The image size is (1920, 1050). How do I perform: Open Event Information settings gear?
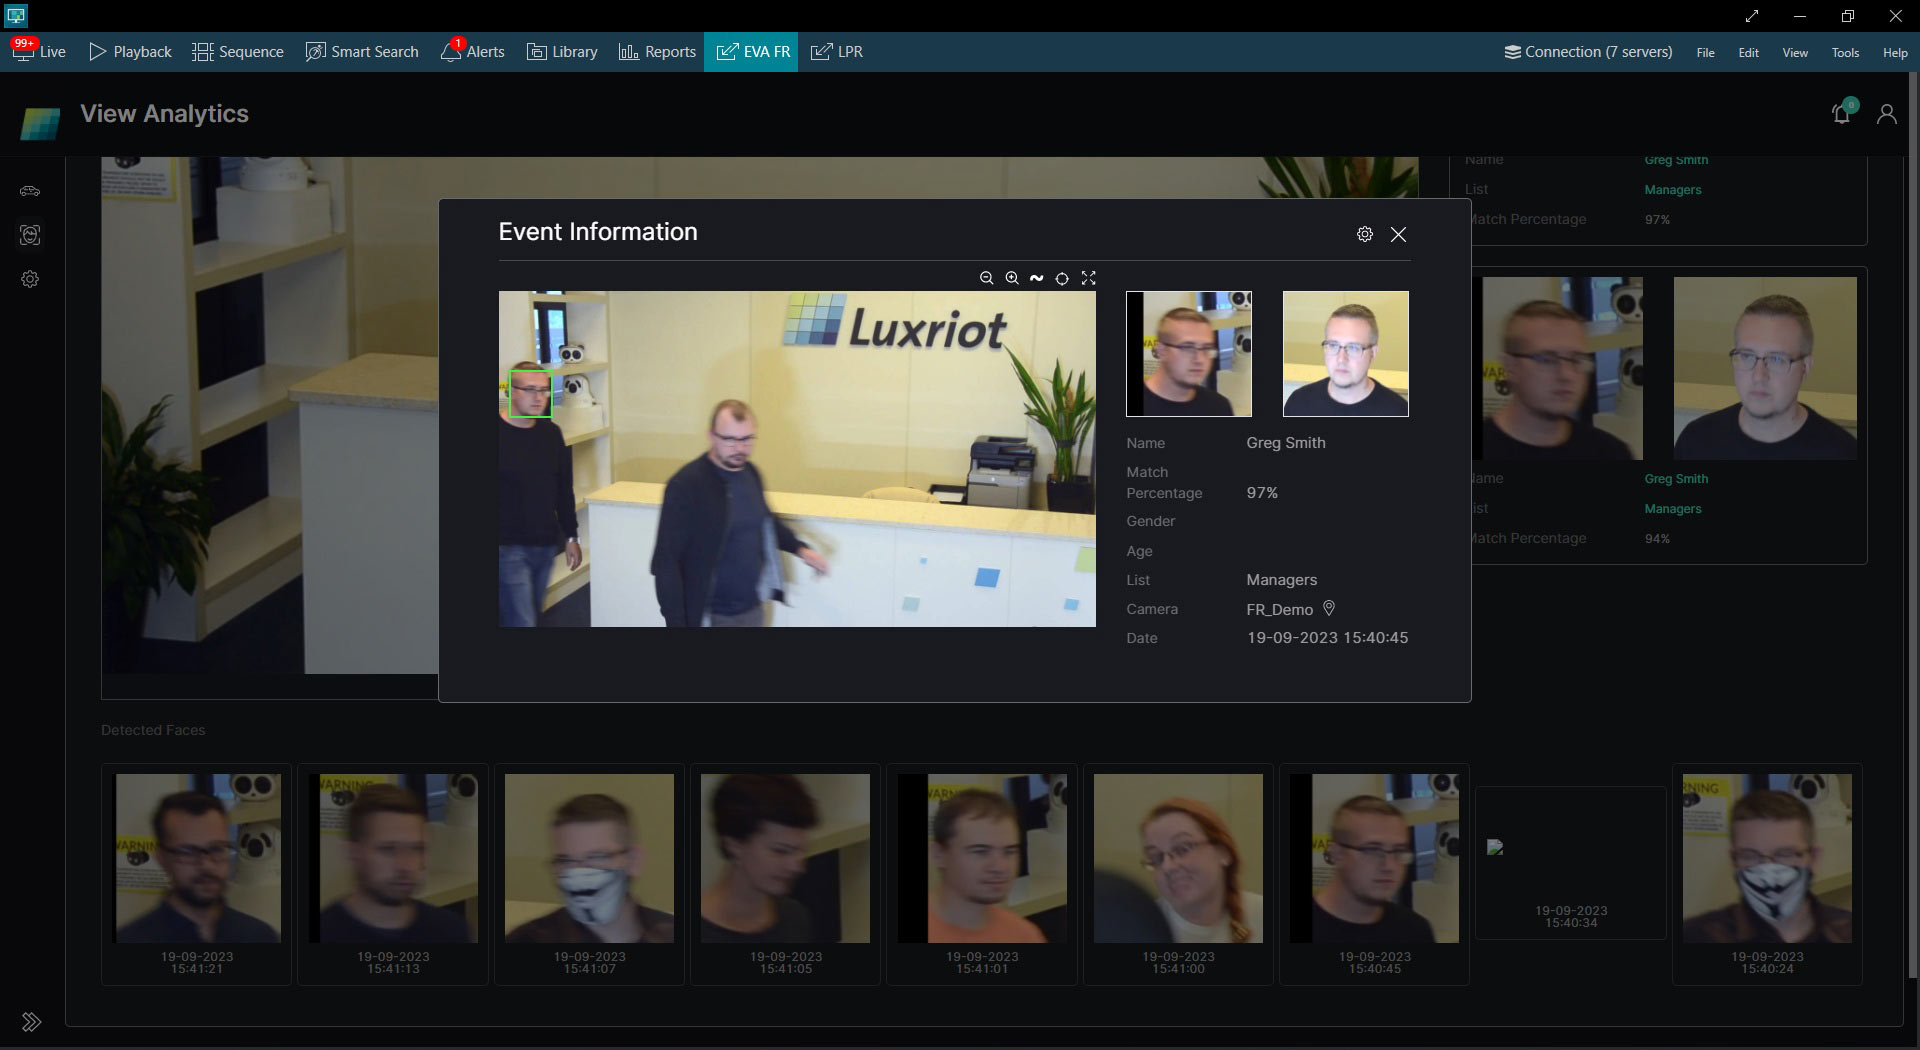(x=1365, y=234)
